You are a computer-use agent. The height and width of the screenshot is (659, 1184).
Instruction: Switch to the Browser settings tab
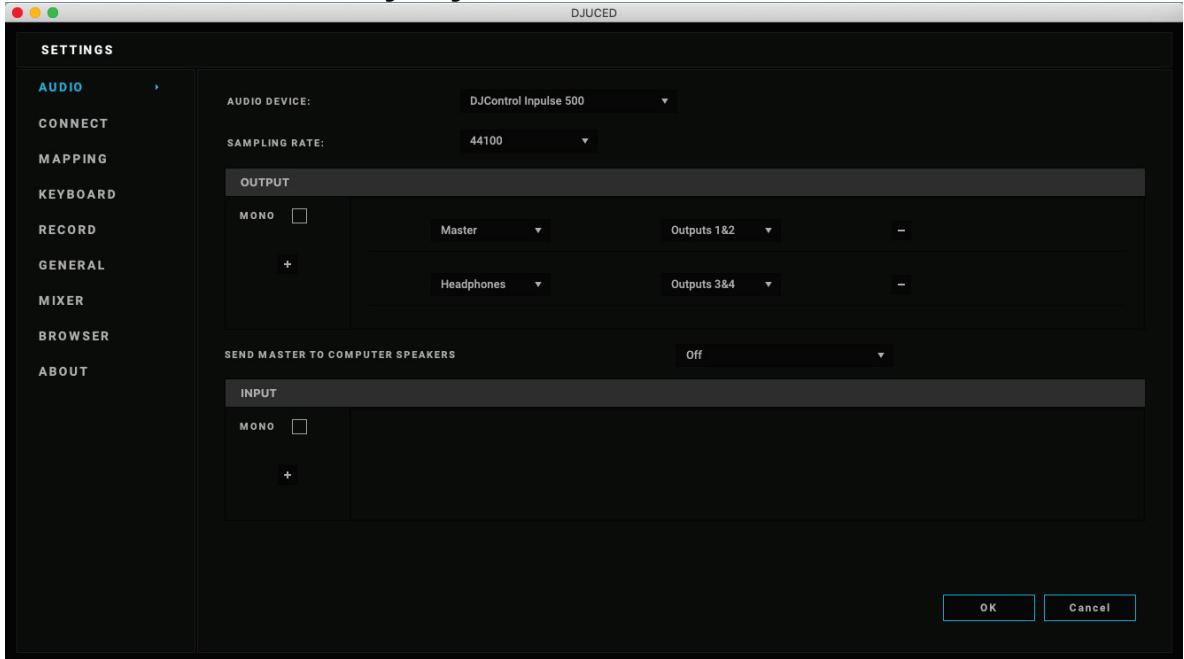click(x=74, y=336)
